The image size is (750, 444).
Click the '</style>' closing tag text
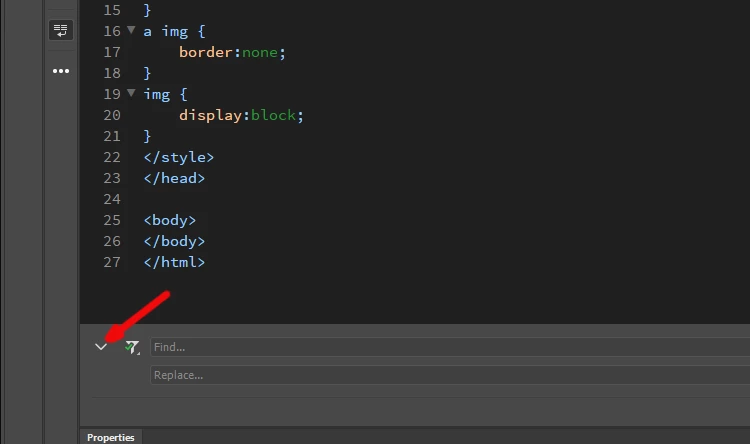179,157
